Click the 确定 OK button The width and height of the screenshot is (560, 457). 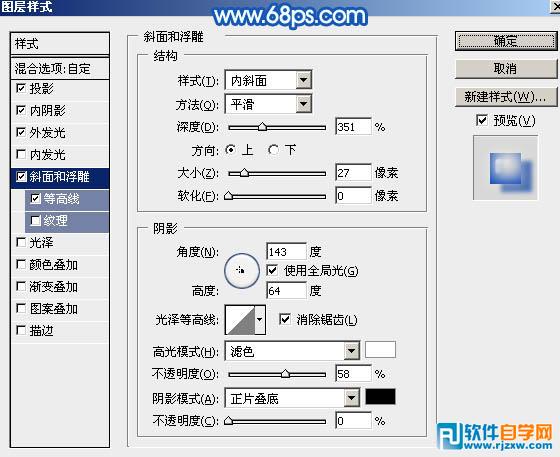click(506, 41)
